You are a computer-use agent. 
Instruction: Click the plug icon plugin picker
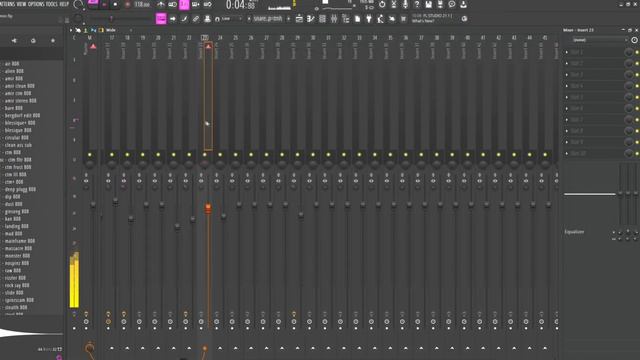[369, 19]
